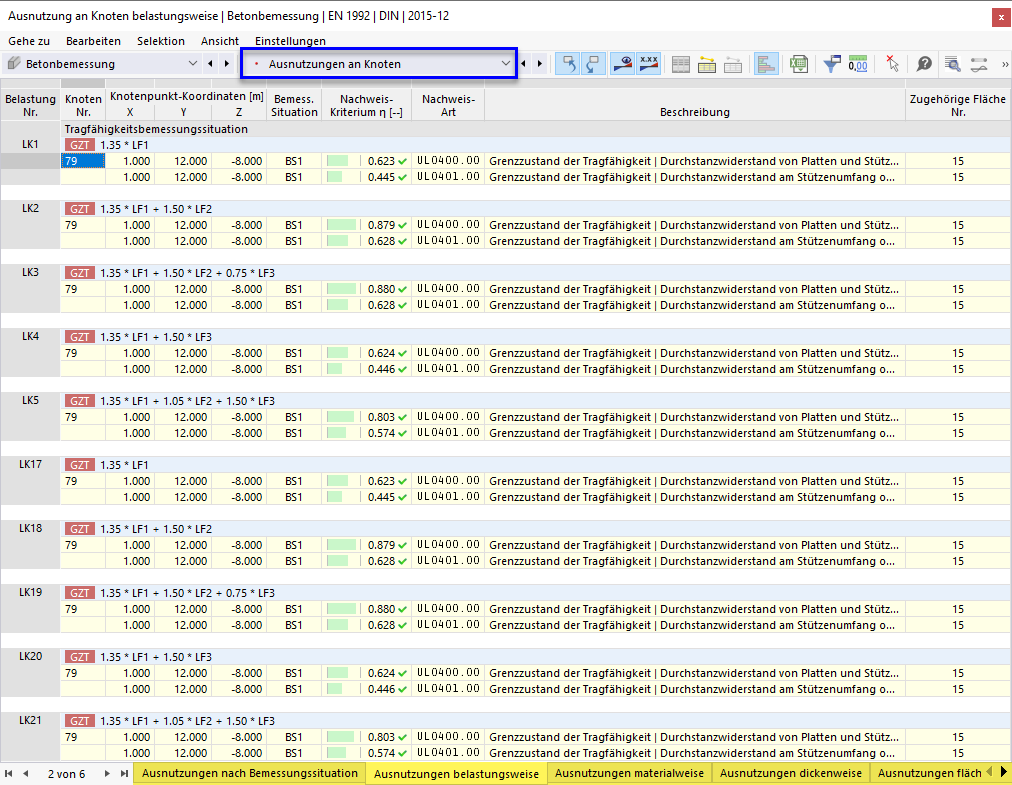This screenshot has width=1012, height=785.
Task: Click the gray table layout icon
Action: [x=680, y=65]
